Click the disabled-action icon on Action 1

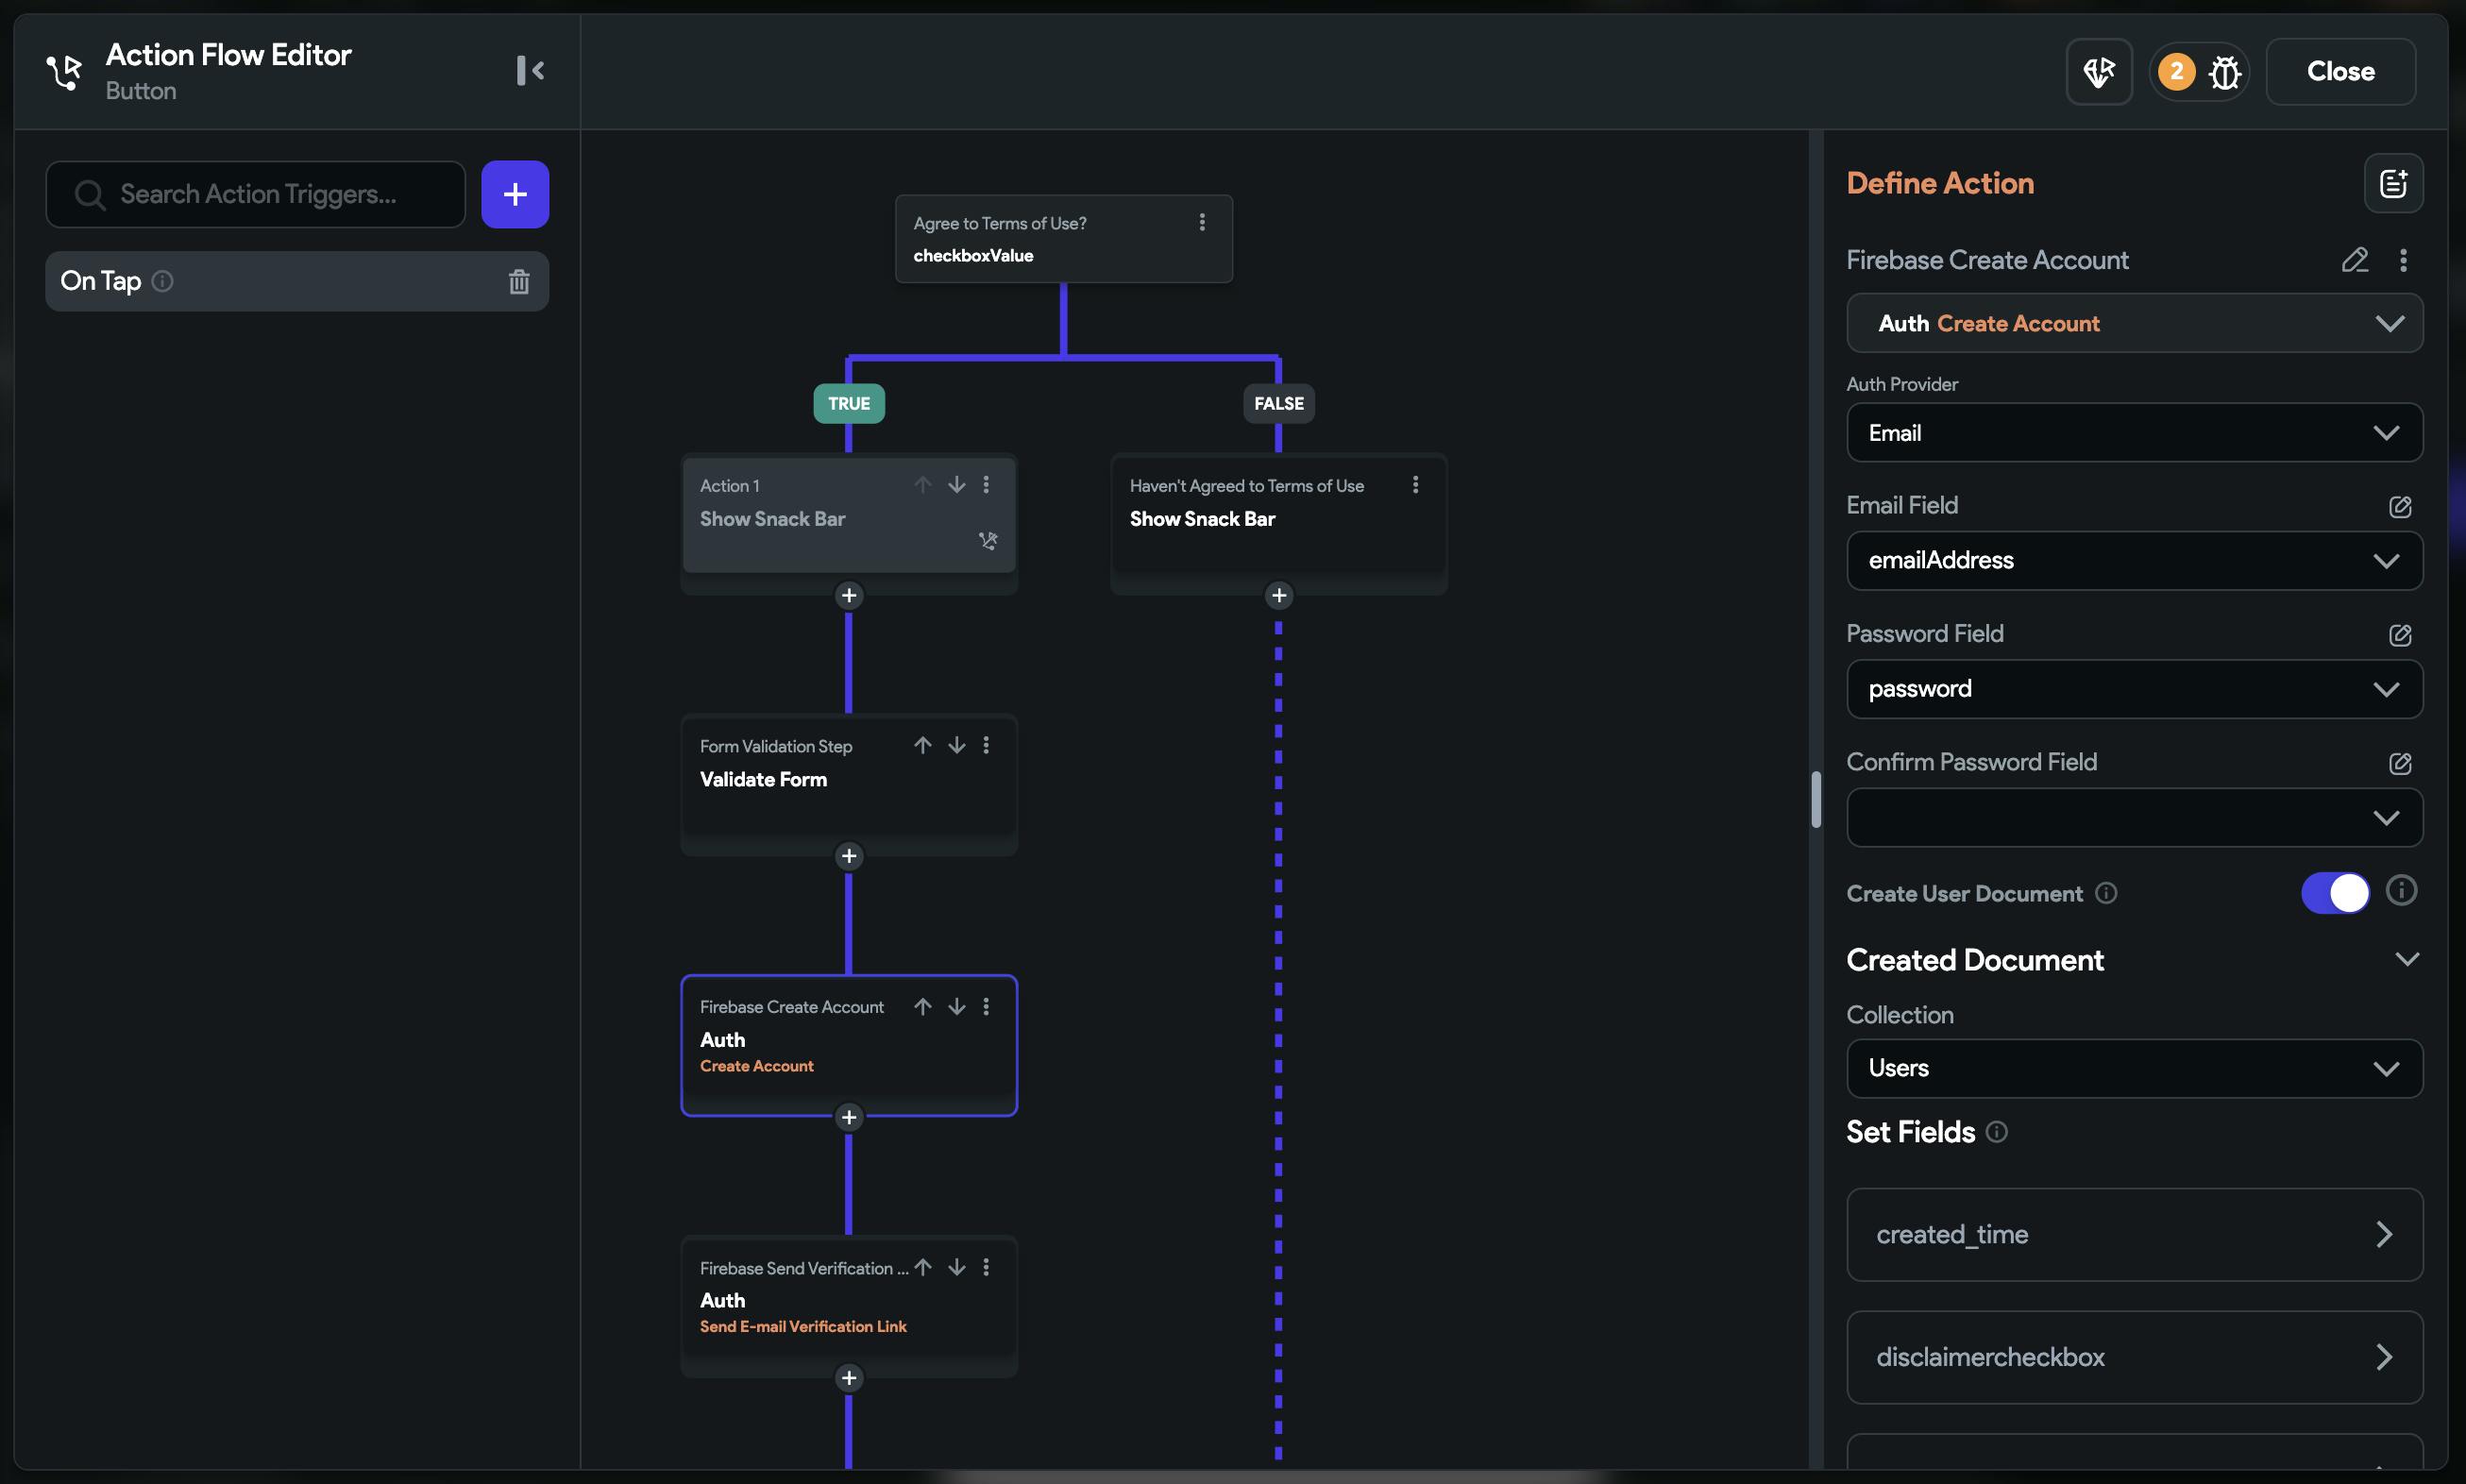(987, 541)
